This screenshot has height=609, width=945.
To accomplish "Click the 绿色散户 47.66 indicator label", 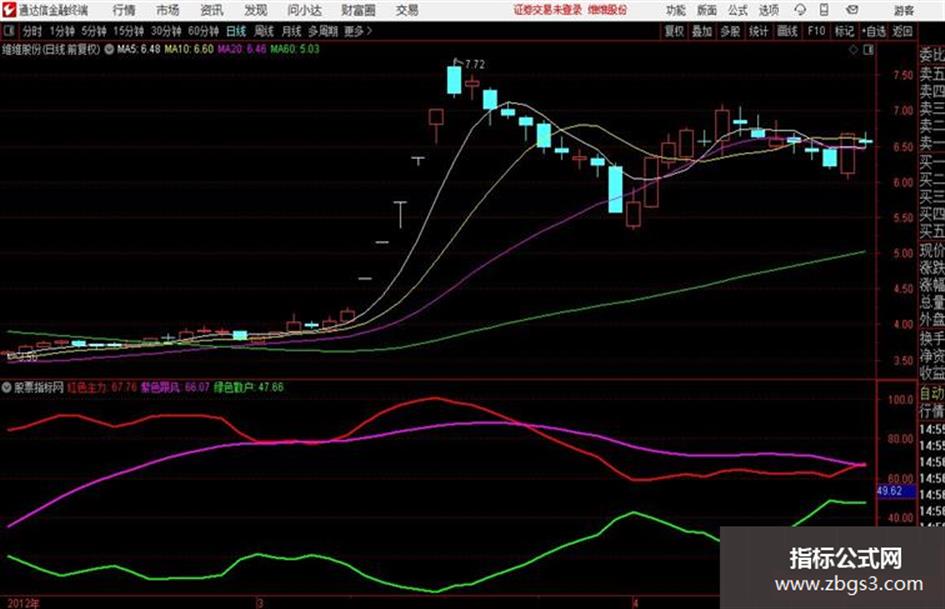I will click(x=248, y=387).
